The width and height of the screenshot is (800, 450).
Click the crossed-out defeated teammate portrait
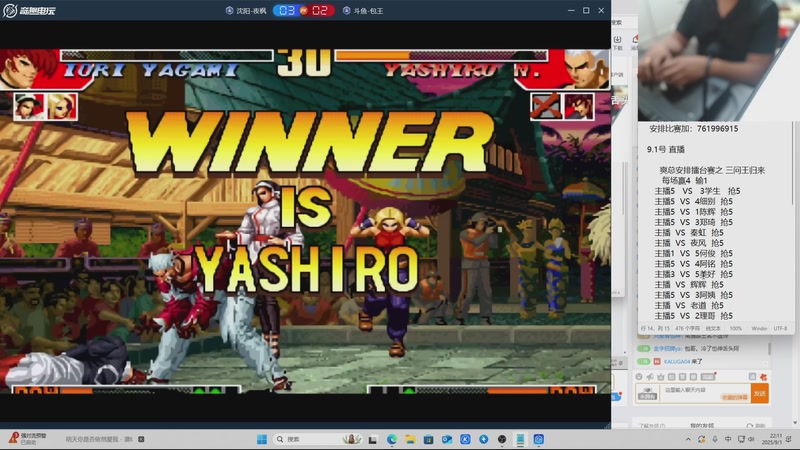(x=546, y=107)
